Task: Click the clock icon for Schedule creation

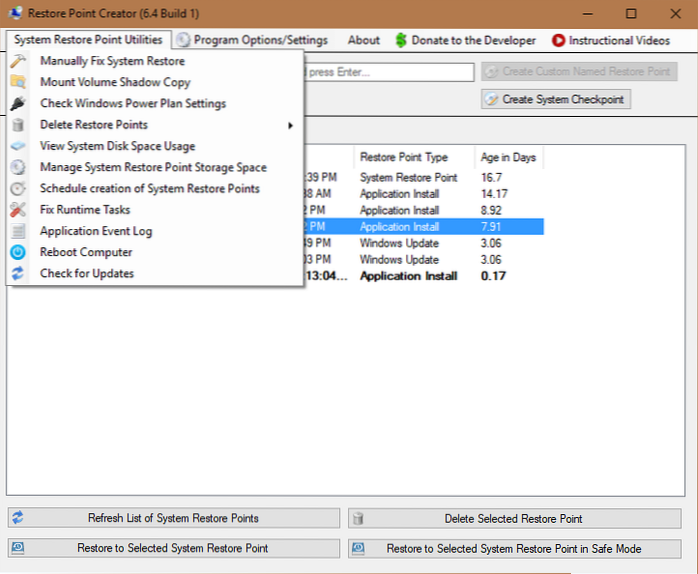Action: pyautogui.click(x=18, y=188)
